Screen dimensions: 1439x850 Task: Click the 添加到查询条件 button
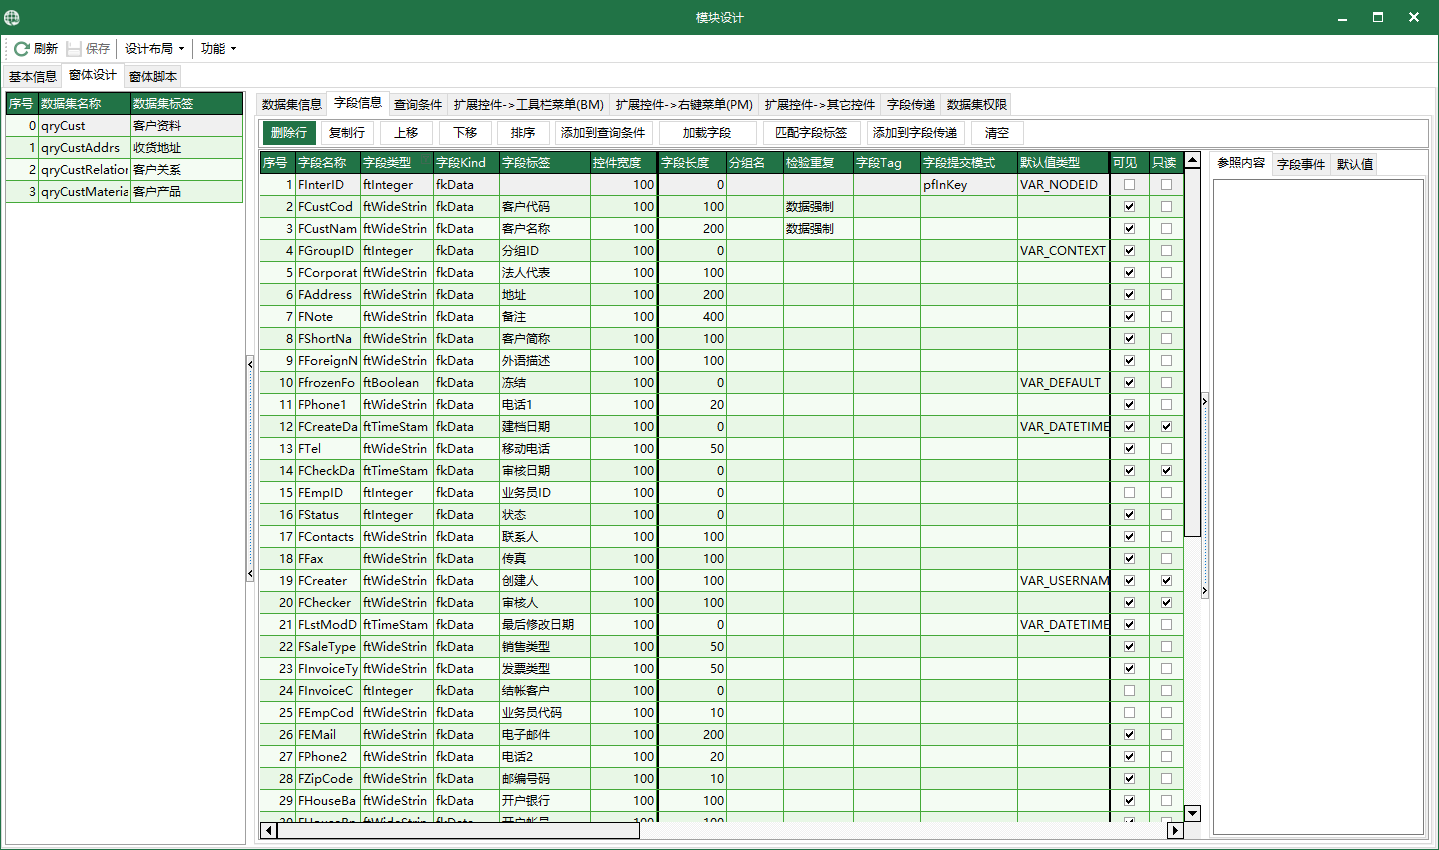603,132
